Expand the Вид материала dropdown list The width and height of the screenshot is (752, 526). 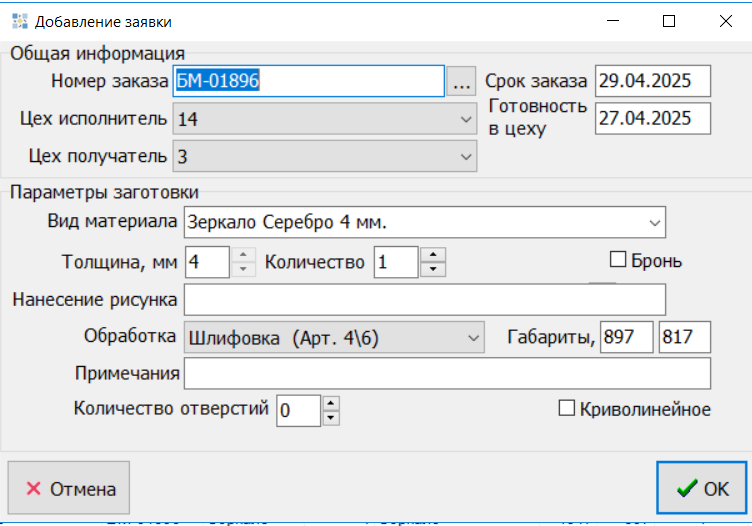coord(654,221)
